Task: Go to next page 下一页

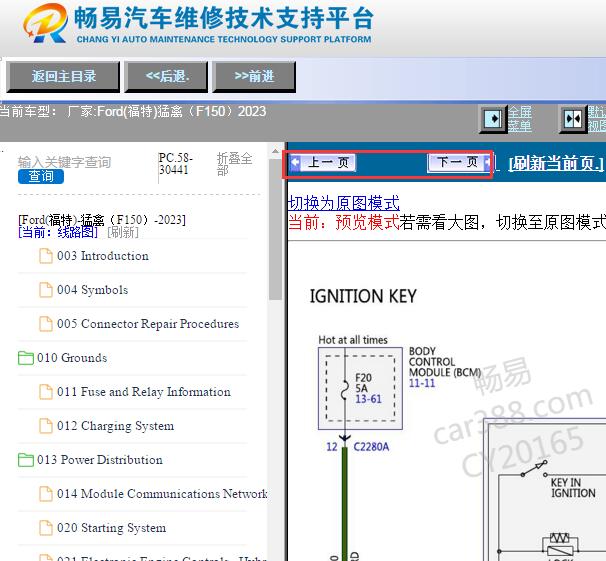Action: [x=459, y=163]
